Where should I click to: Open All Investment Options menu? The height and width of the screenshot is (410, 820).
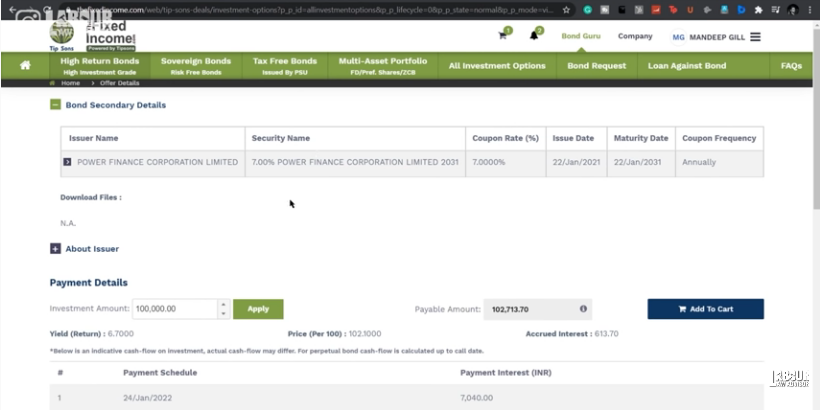[497, 66]
